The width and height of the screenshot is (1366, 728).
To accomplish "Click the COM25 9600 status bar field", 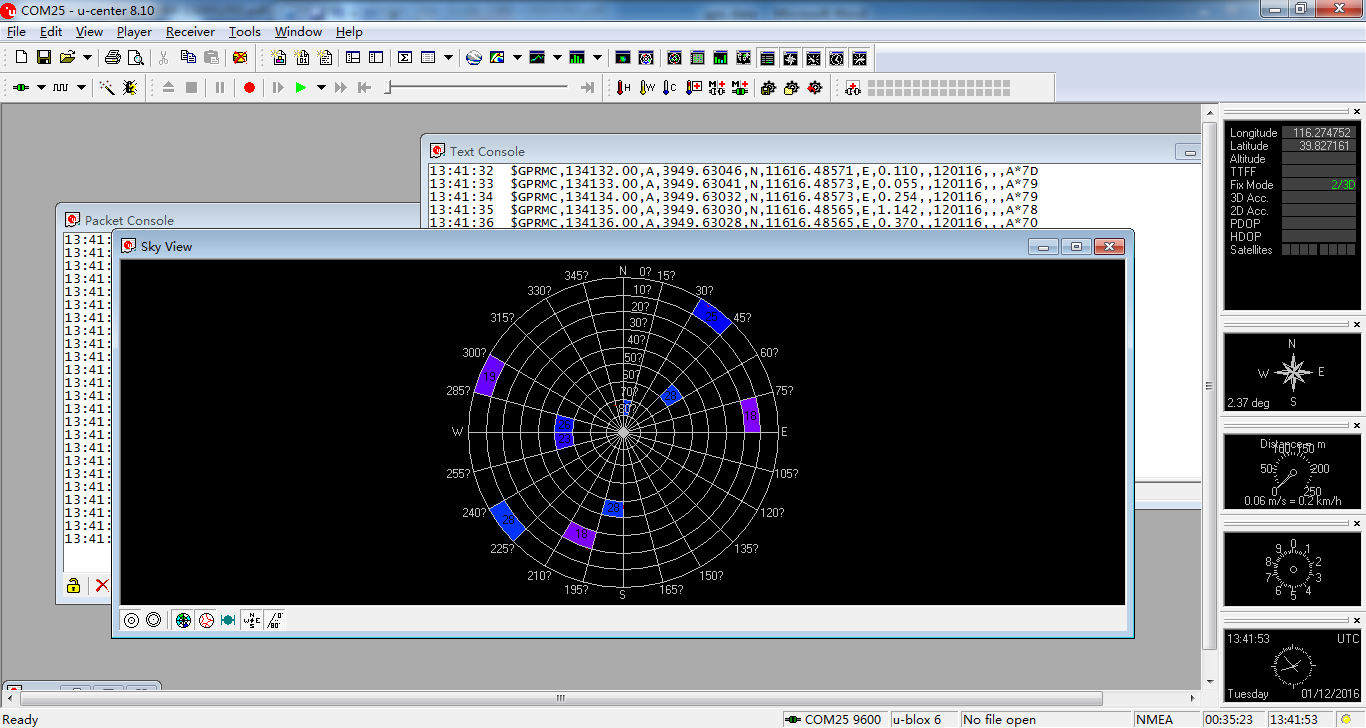I will click(834, 719).
